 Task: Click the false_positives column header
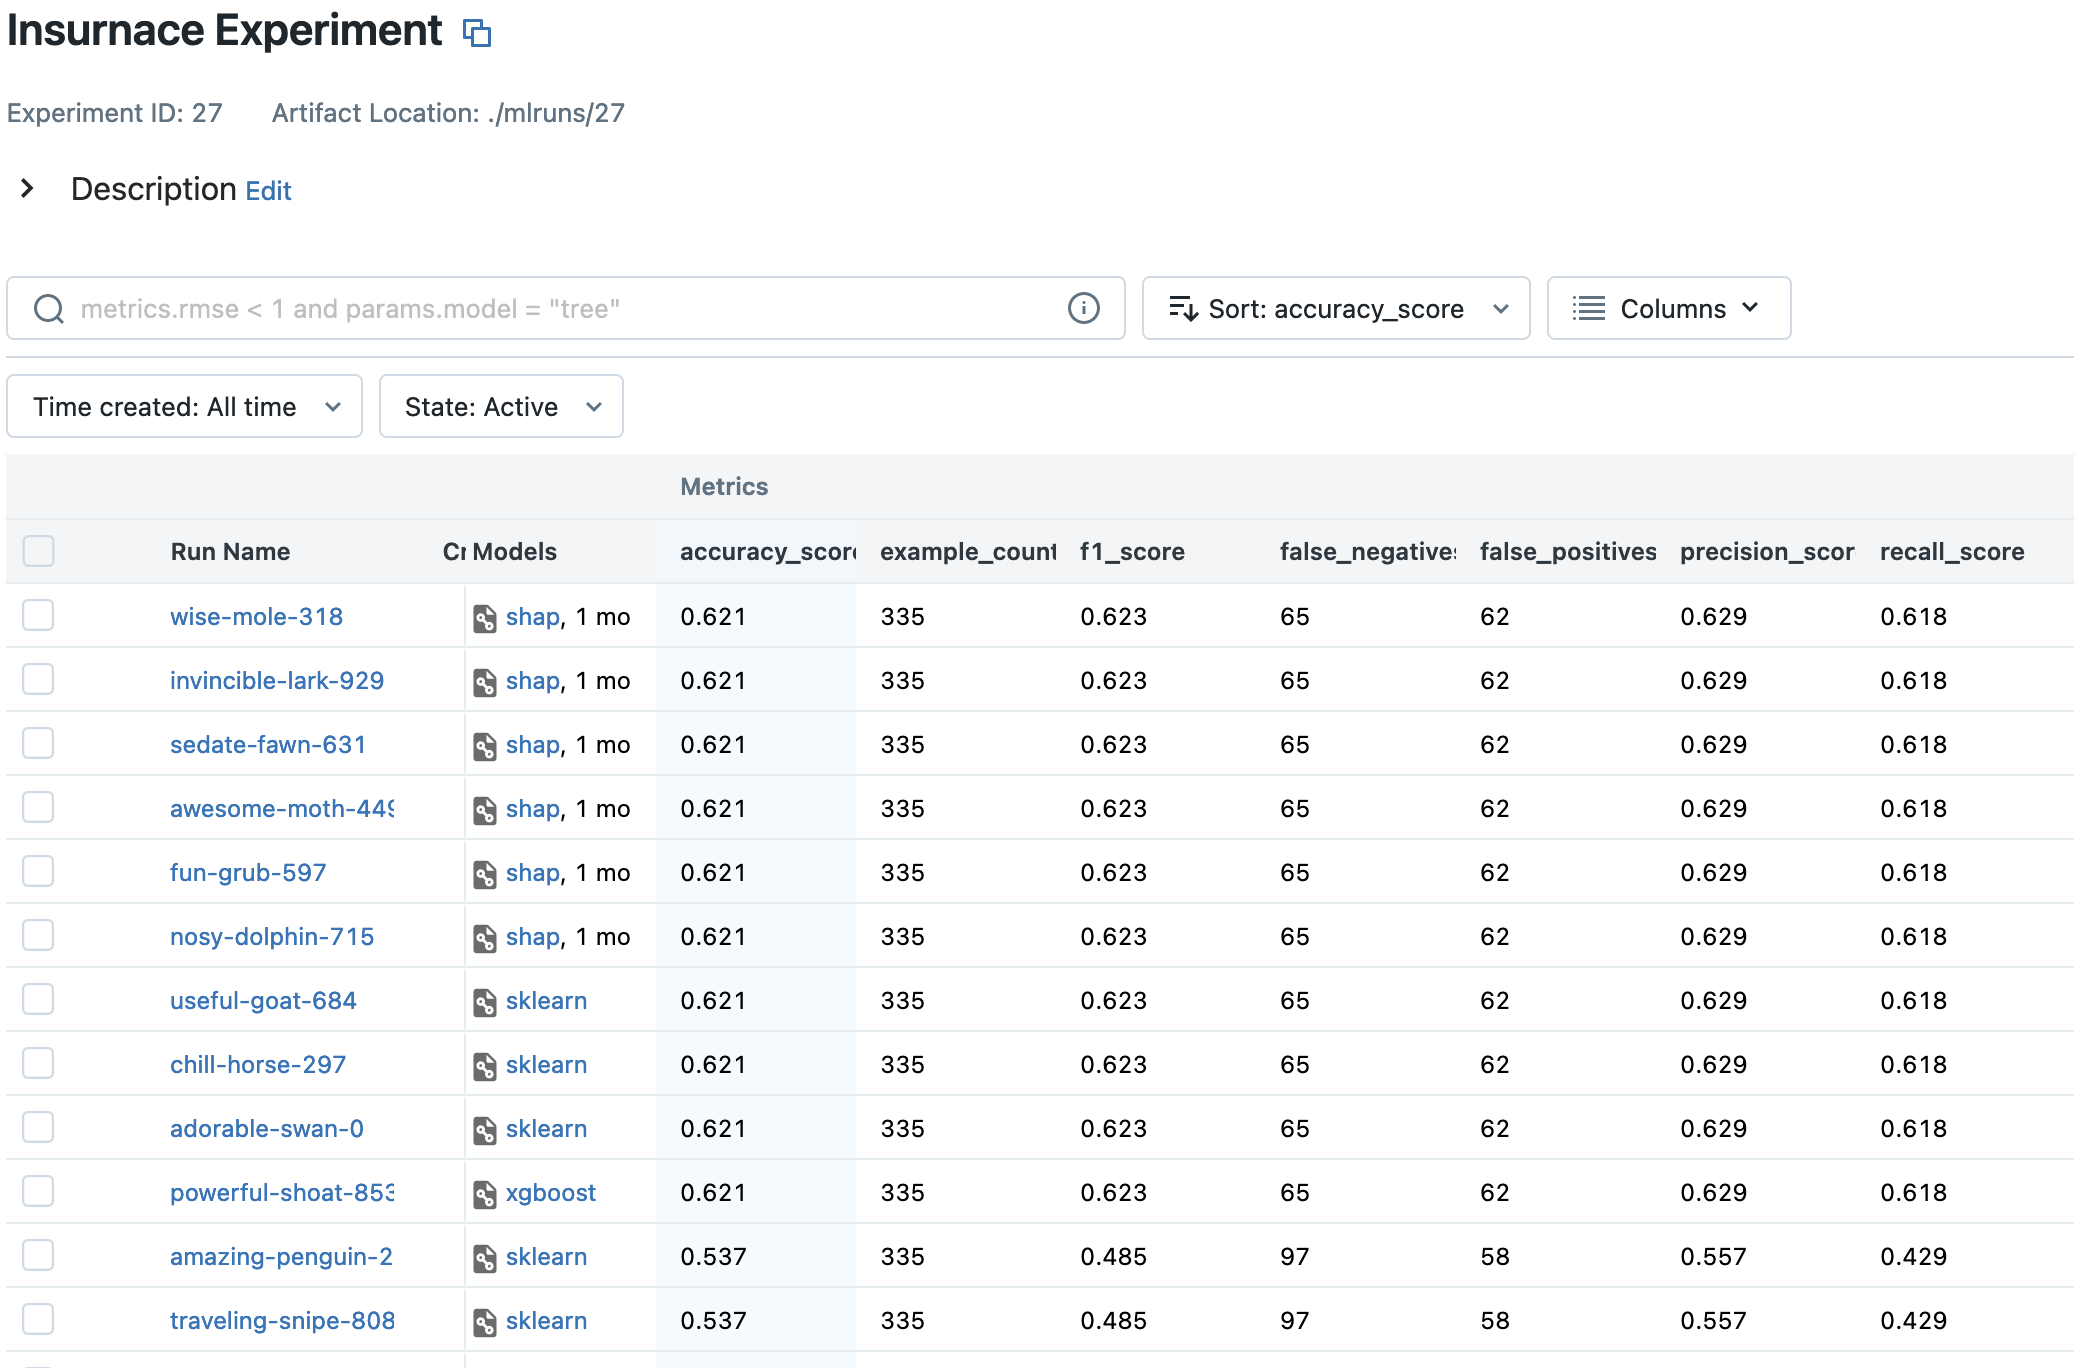[1568, 551]
